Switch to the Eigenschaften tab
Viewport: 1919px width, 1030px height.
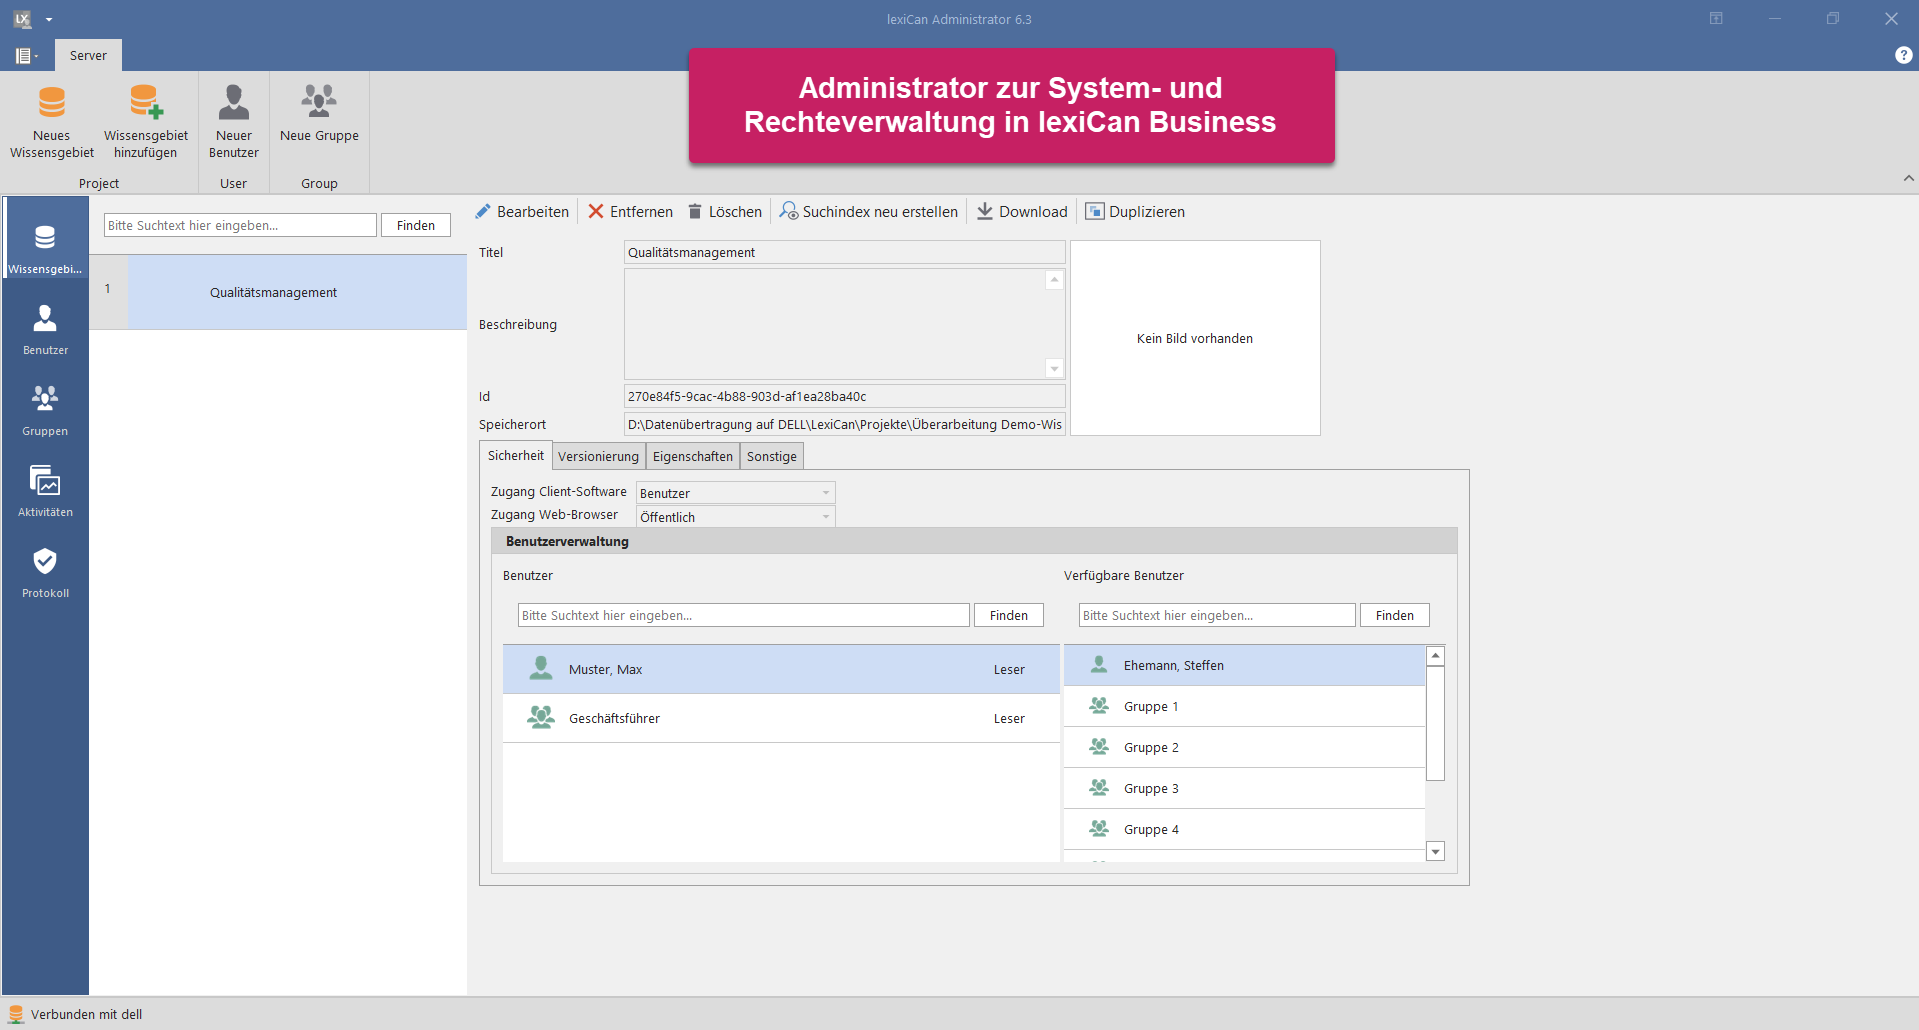pos(692,457)
